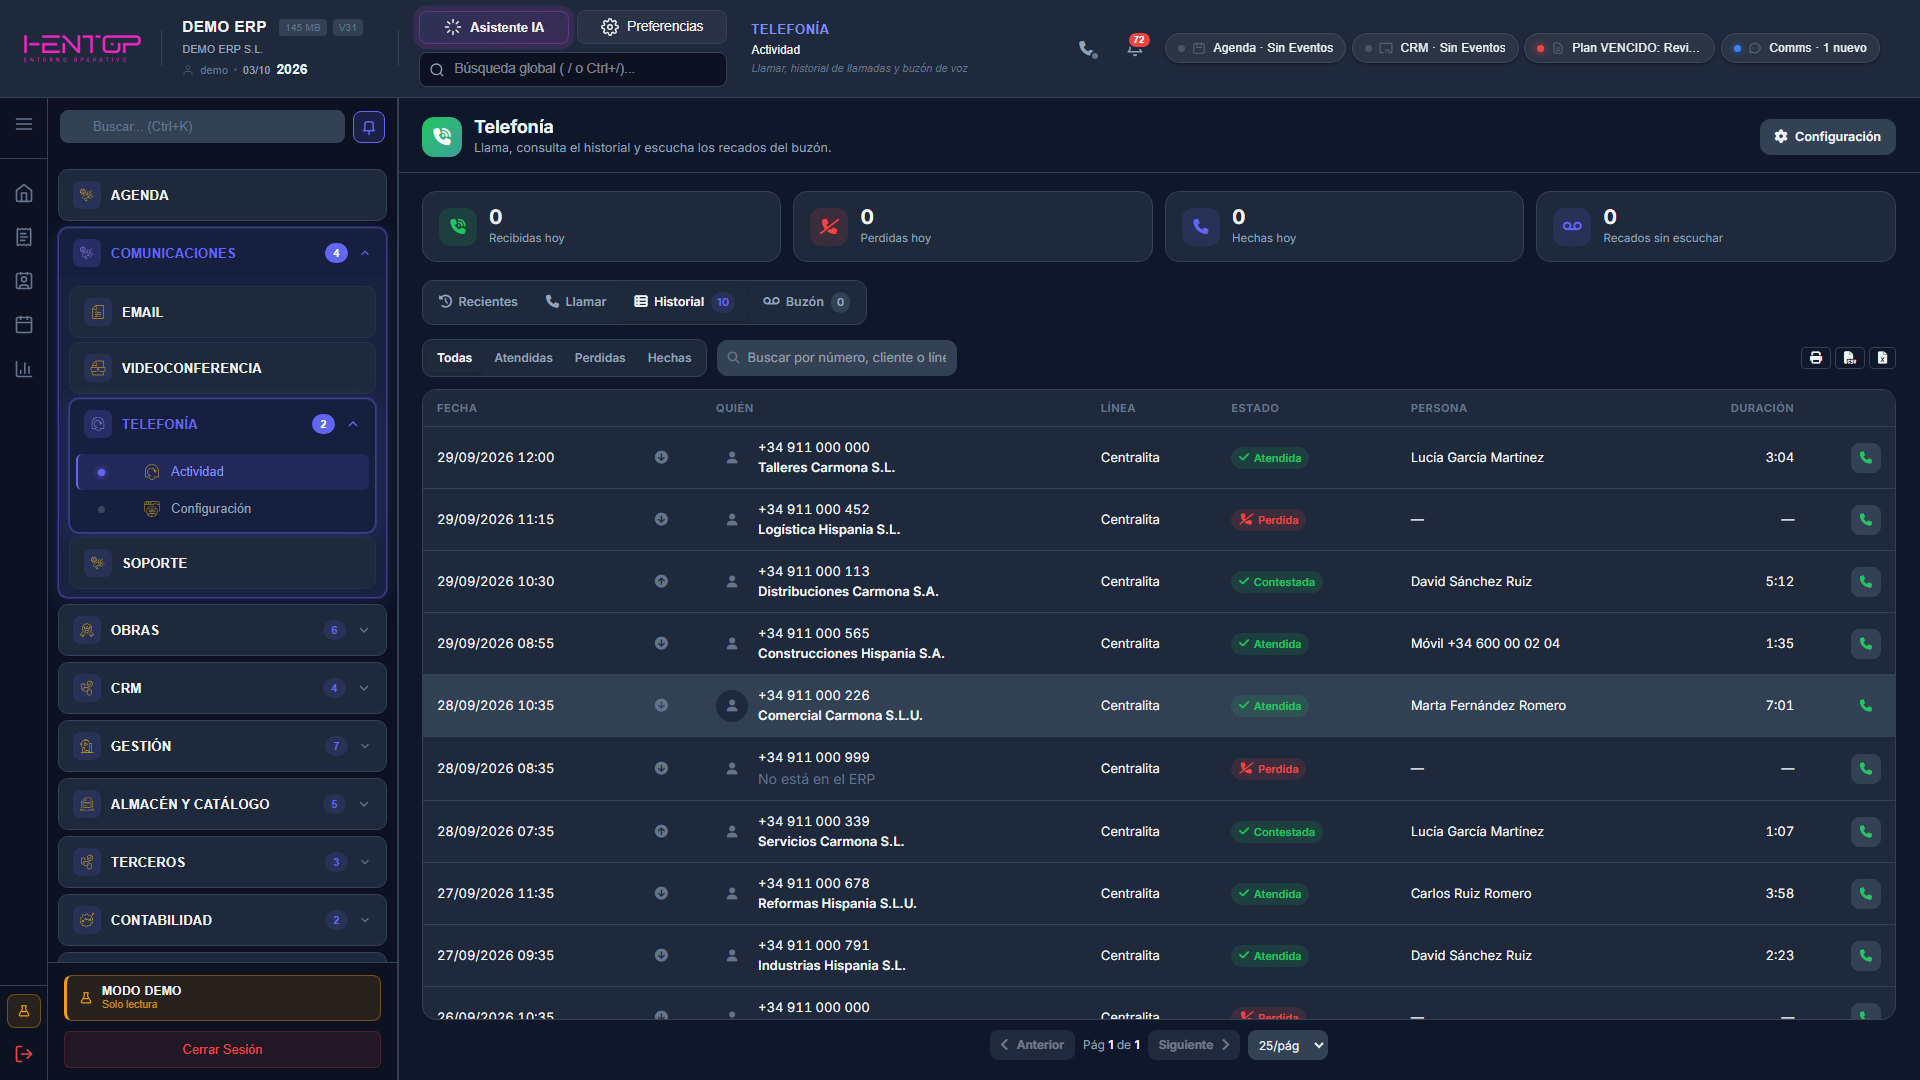Focus the Buscar por número search field

coord(837,358)
